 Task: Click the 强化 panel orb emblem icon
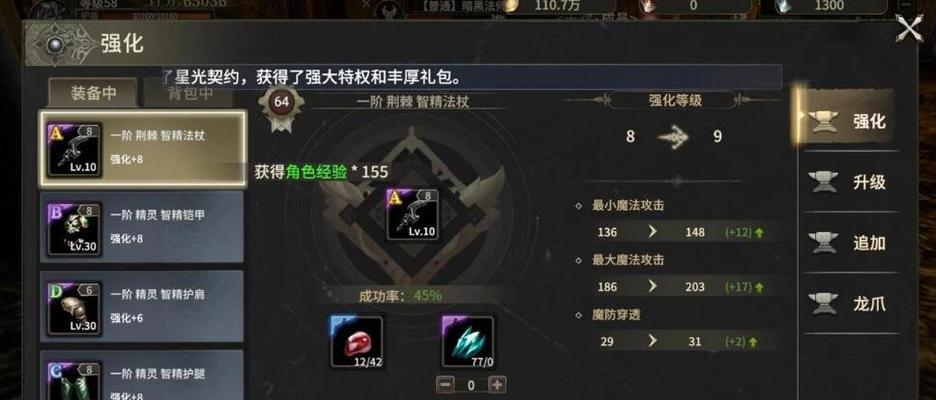tap(58, 44)
